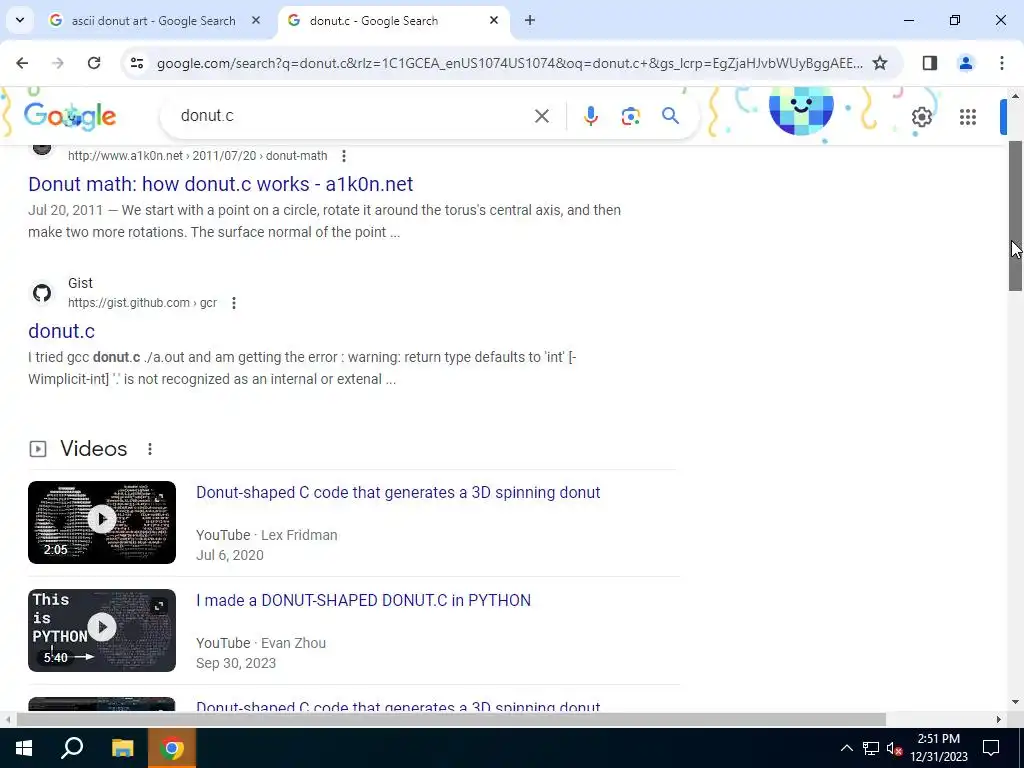Screen dimensions: 1024x768
Task: Play the Lex Fridman donut video thumbnail
Action: point(102,522)
